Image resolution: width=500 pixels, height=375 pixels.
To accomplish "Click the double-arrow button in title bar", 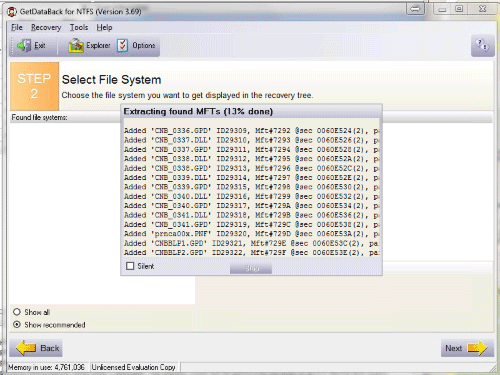I will click(x=415, y=9).
